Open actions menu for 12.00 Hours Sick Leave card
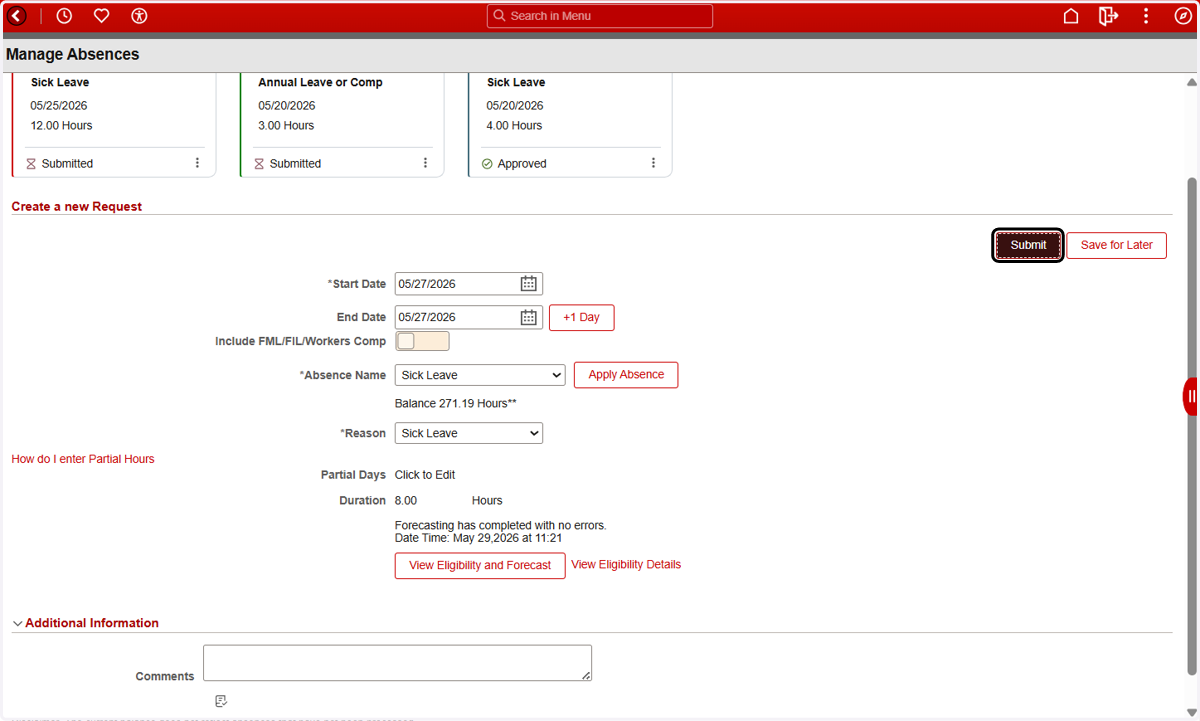Screen dimensions: 1200x721 197,163
